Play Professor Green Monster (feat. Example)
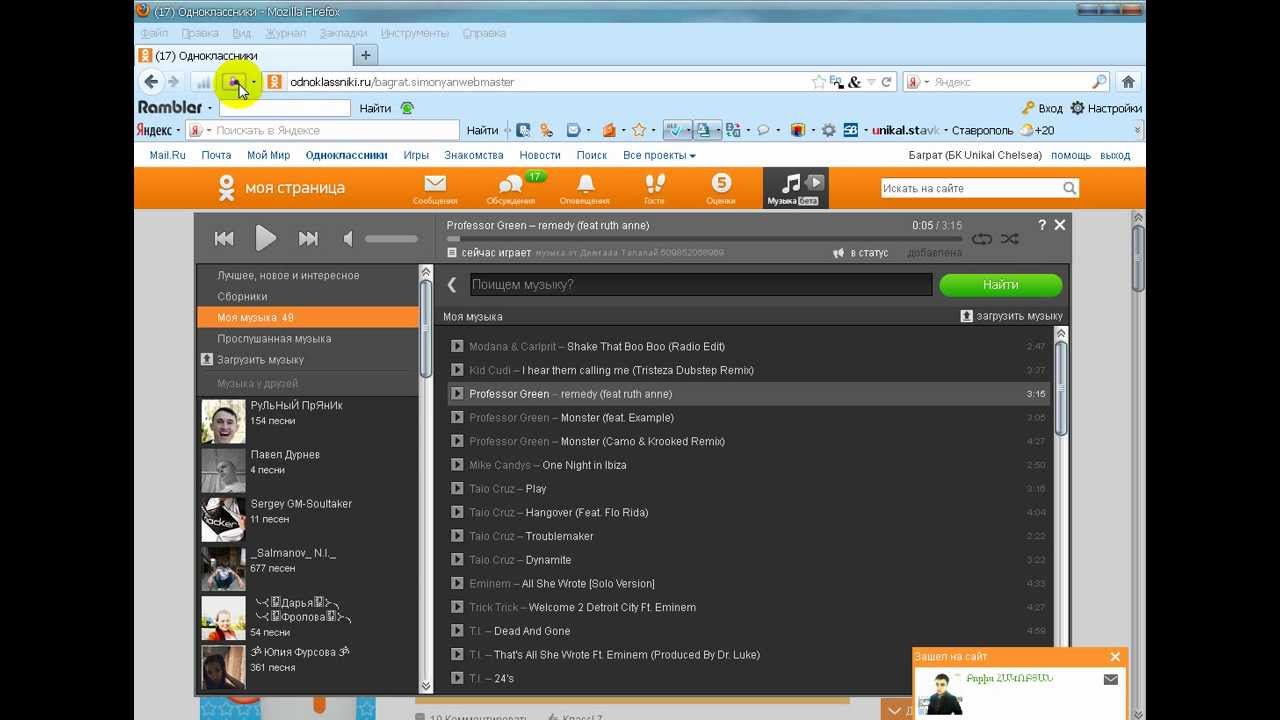The image size is (1280, 720). point(457,417)
